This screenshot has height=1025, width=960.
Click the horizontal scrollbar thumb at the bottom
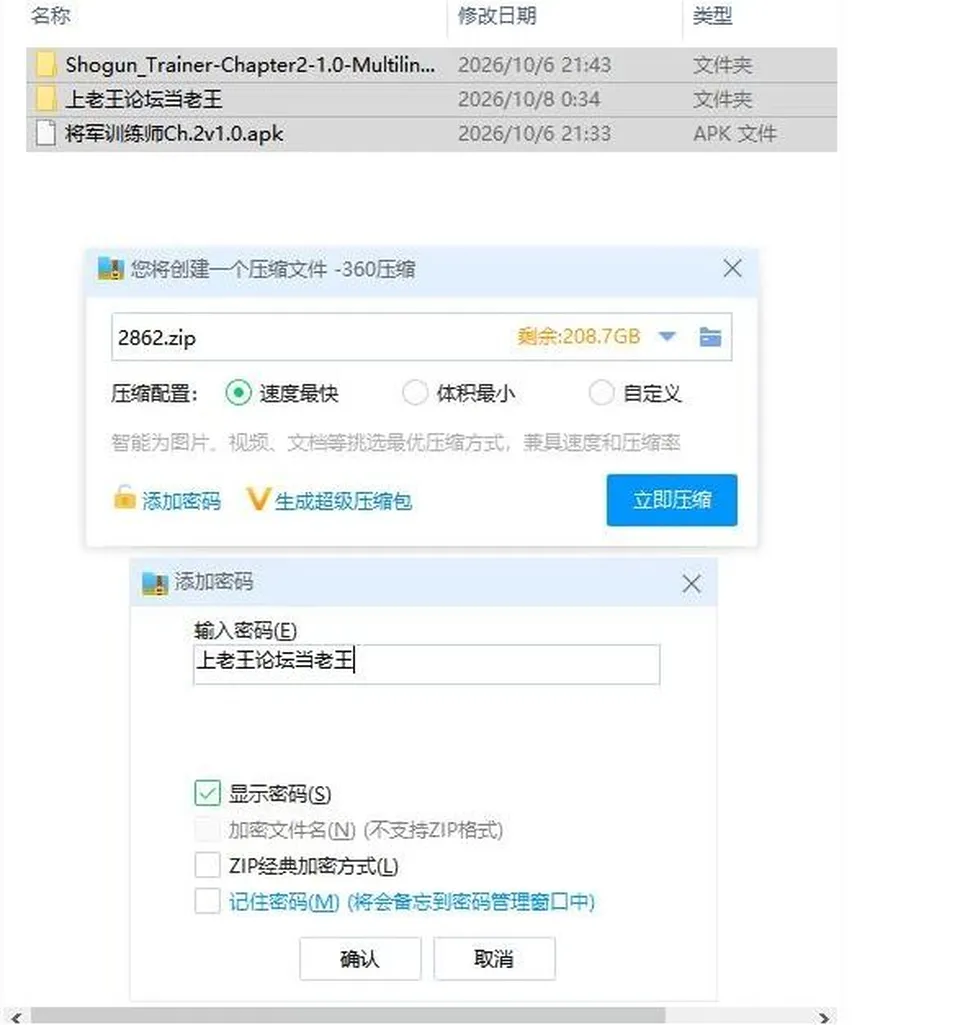[348, 1016]
